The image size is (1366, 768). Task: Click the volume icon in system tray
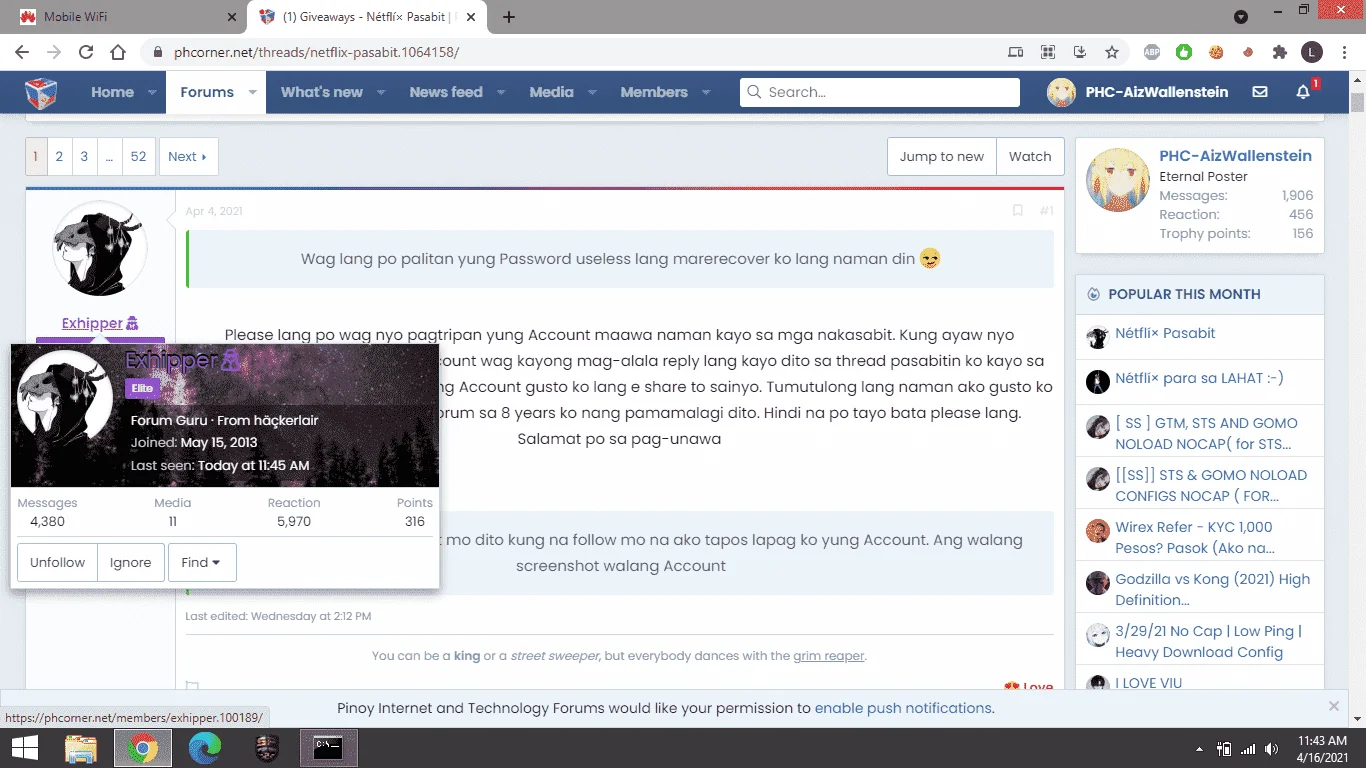pos(1271,749)
